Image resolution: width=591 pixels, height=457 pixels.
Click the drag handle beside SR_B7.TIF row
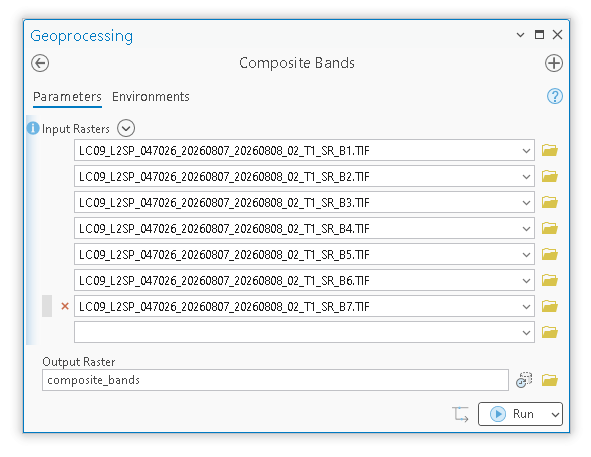(x=47, y=306)
